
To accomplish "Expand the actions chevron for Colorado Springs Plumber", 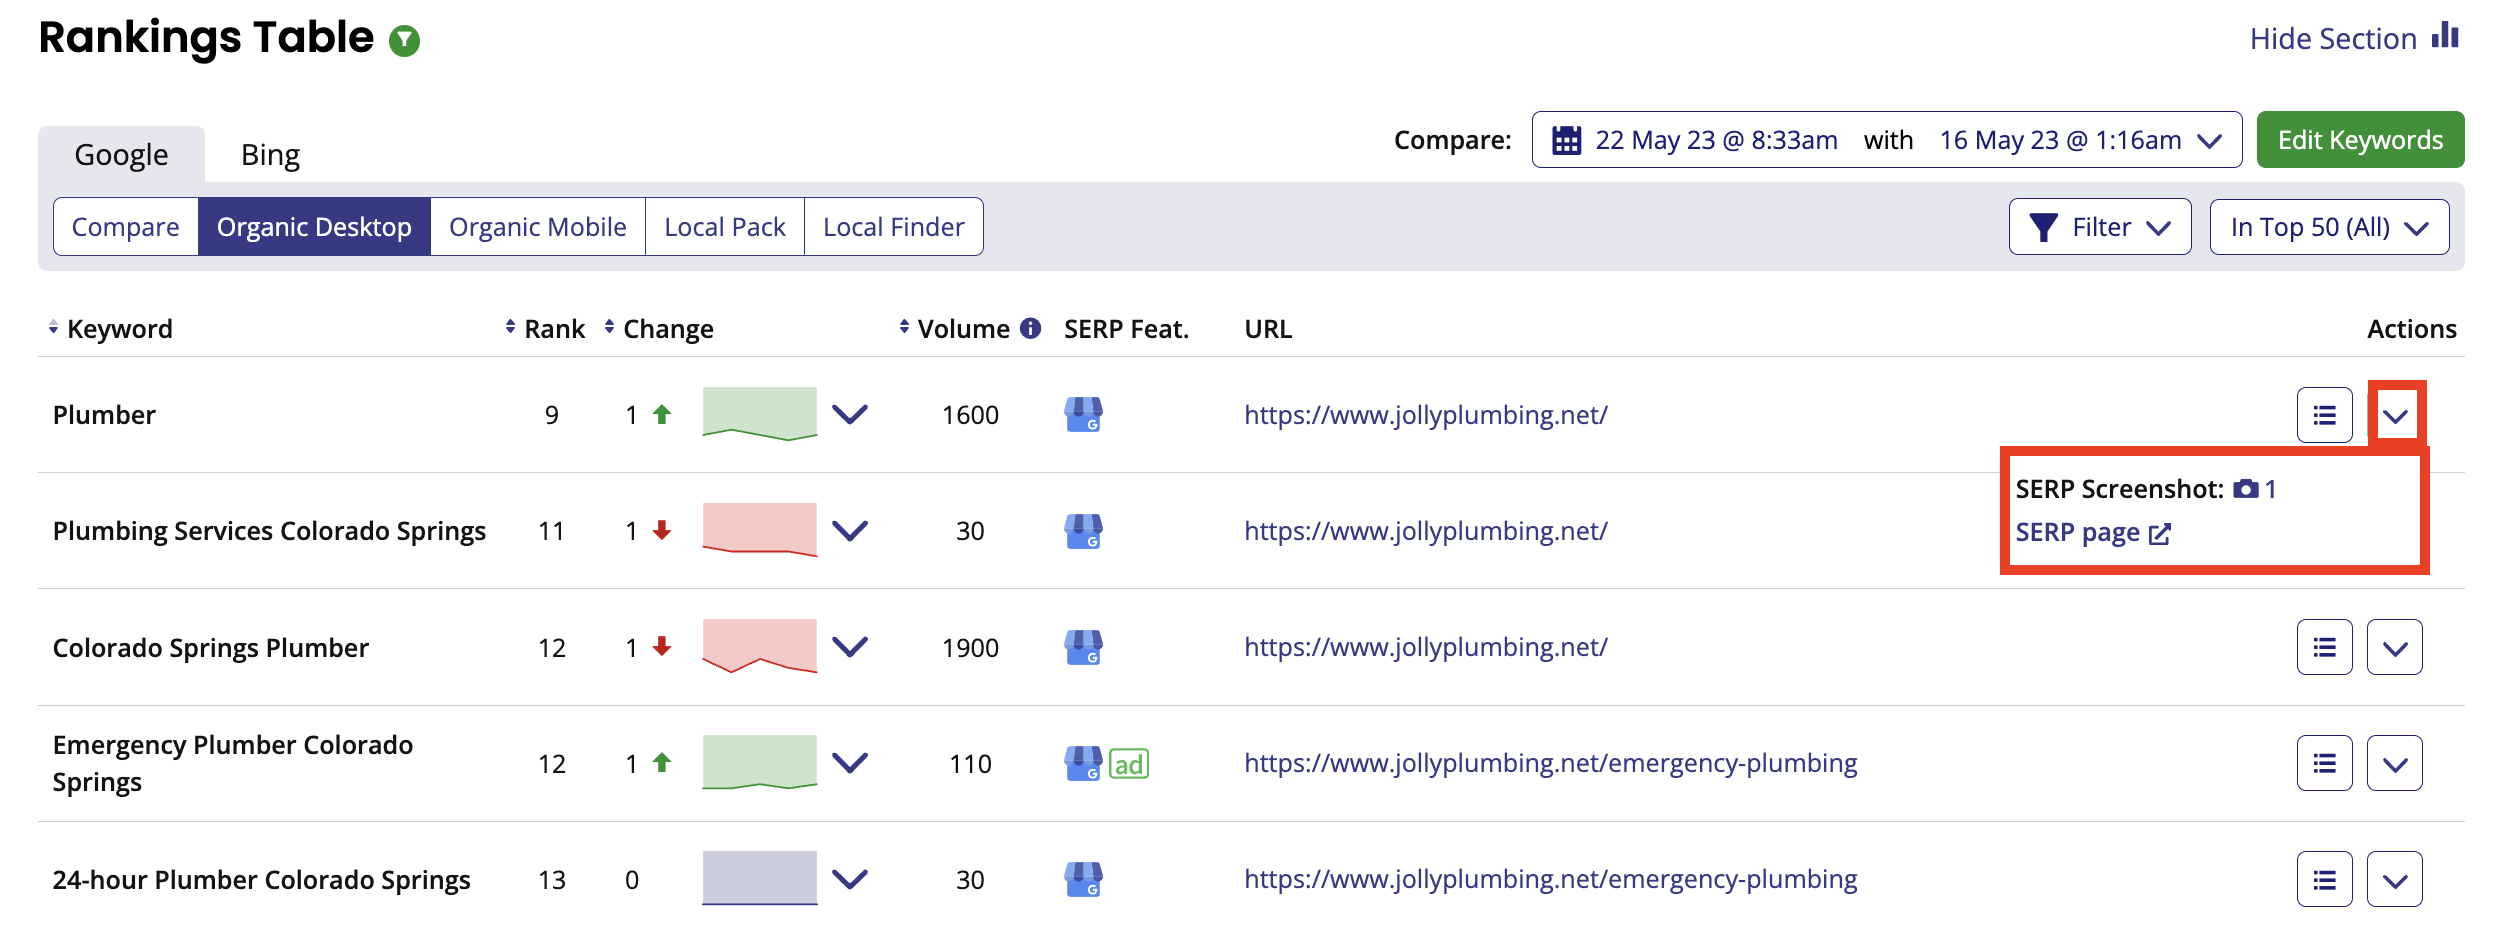I will [2395, 647].
